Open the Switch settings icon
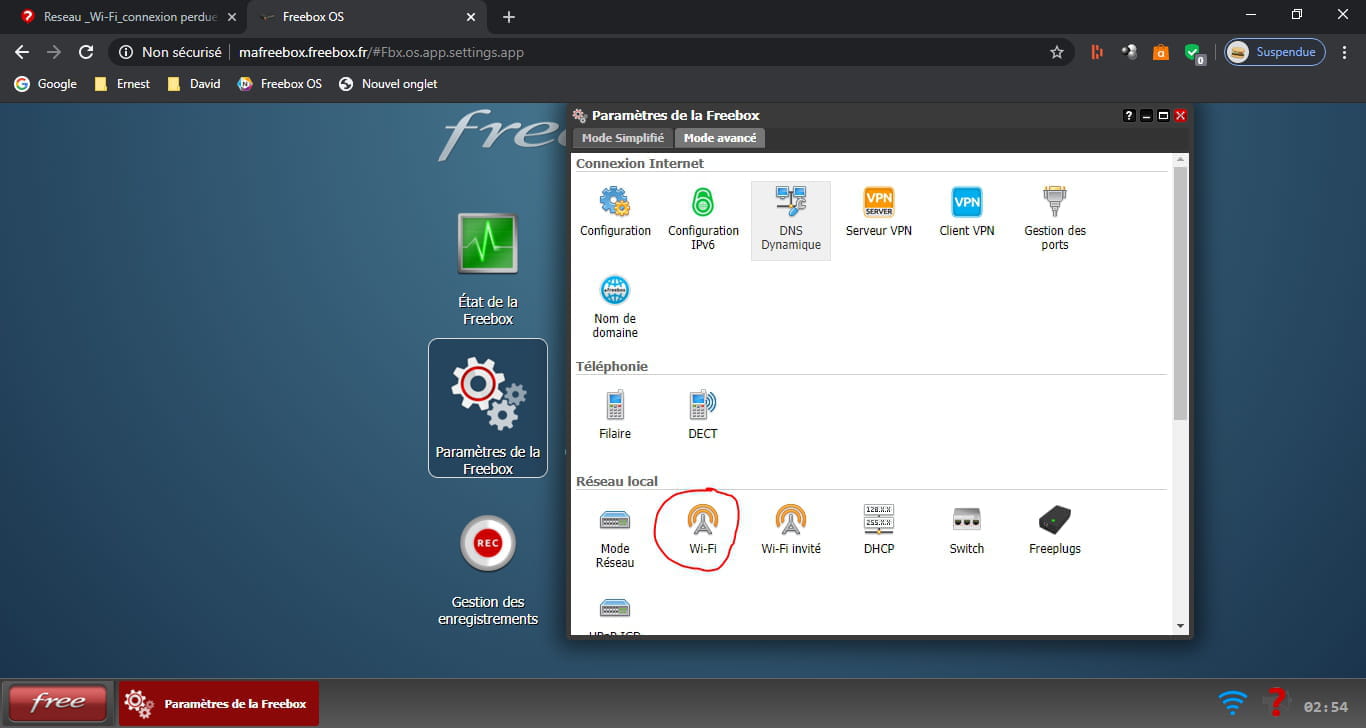Viewport: 1366px width, 728px height. [967, 529]
